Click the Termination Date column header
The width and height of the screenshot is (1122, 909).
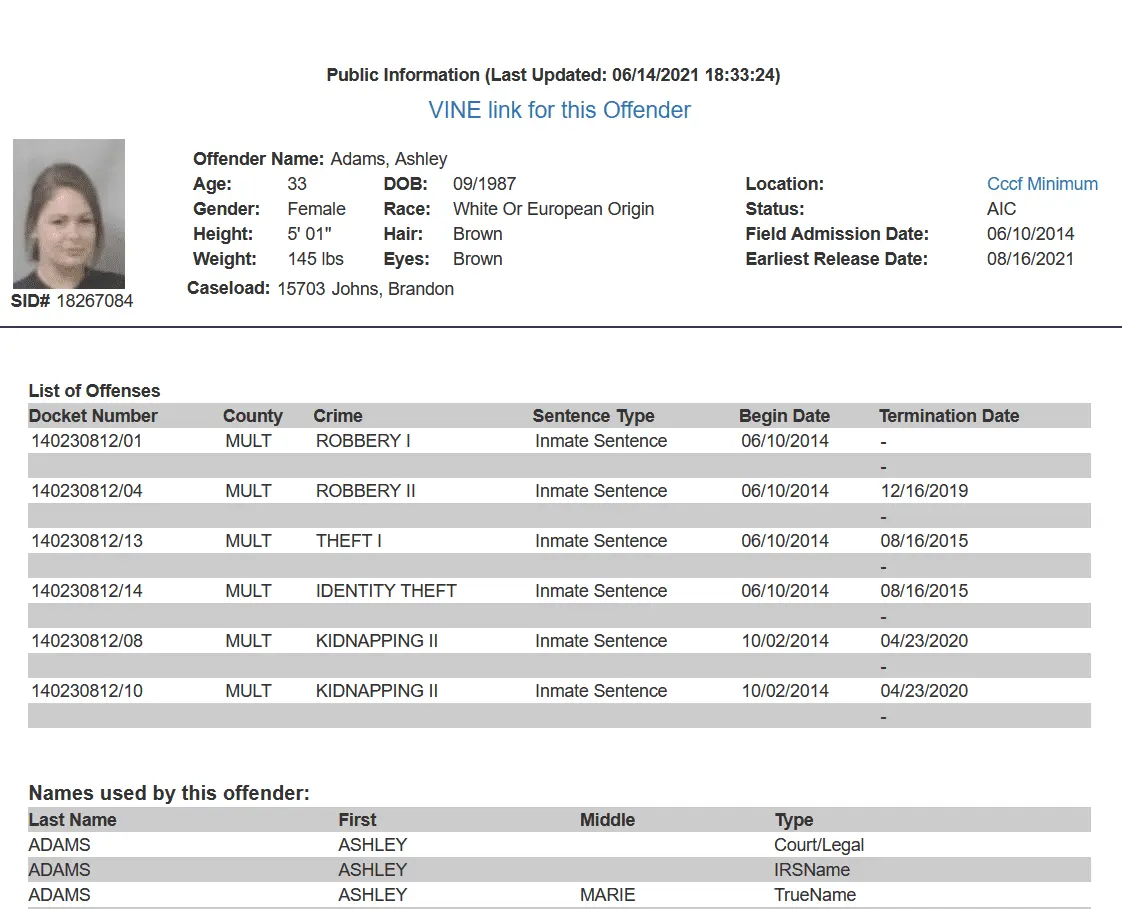pos(948,416)
